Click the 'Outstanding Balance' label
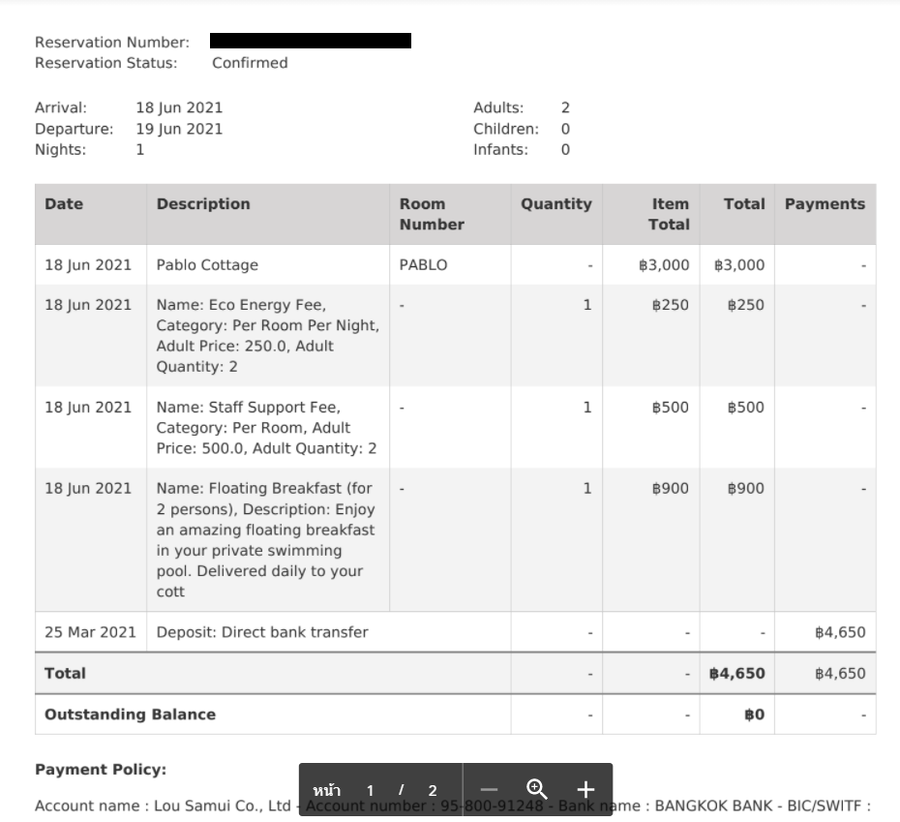 [130, 715]
